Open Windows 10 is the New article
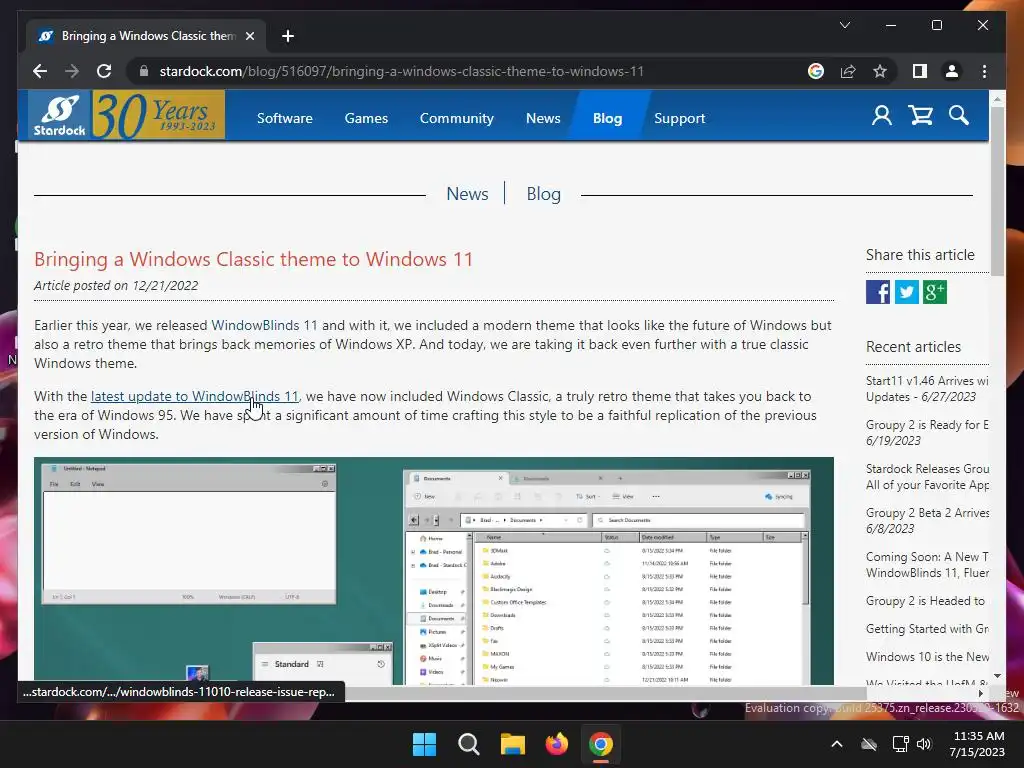Viewport: 1024px width, 768px height. point(927,657)
